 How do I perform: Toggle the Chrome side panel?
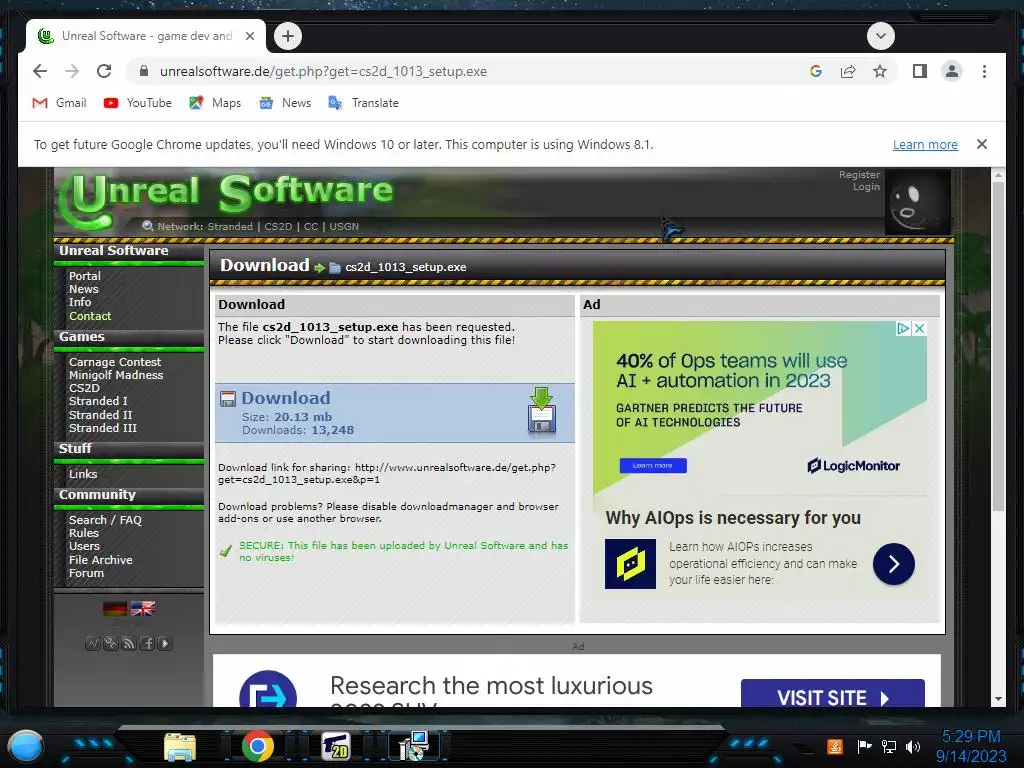click(x=920, y=71)
